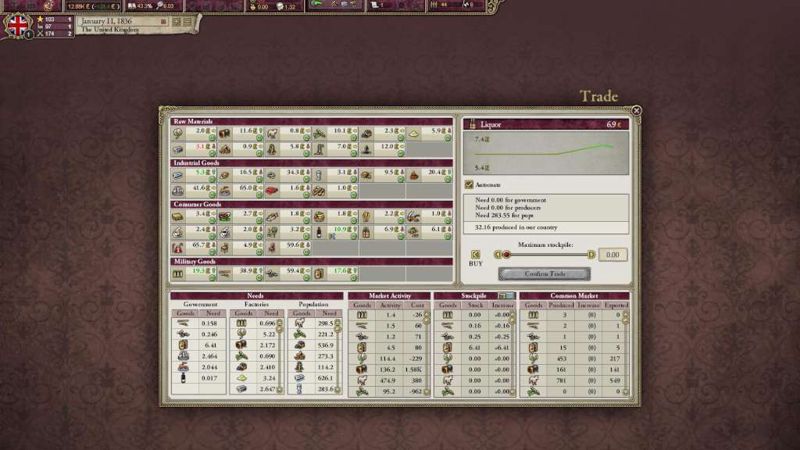
Task: Click the Confirm Trade button
Action: [x=544, y=274]
